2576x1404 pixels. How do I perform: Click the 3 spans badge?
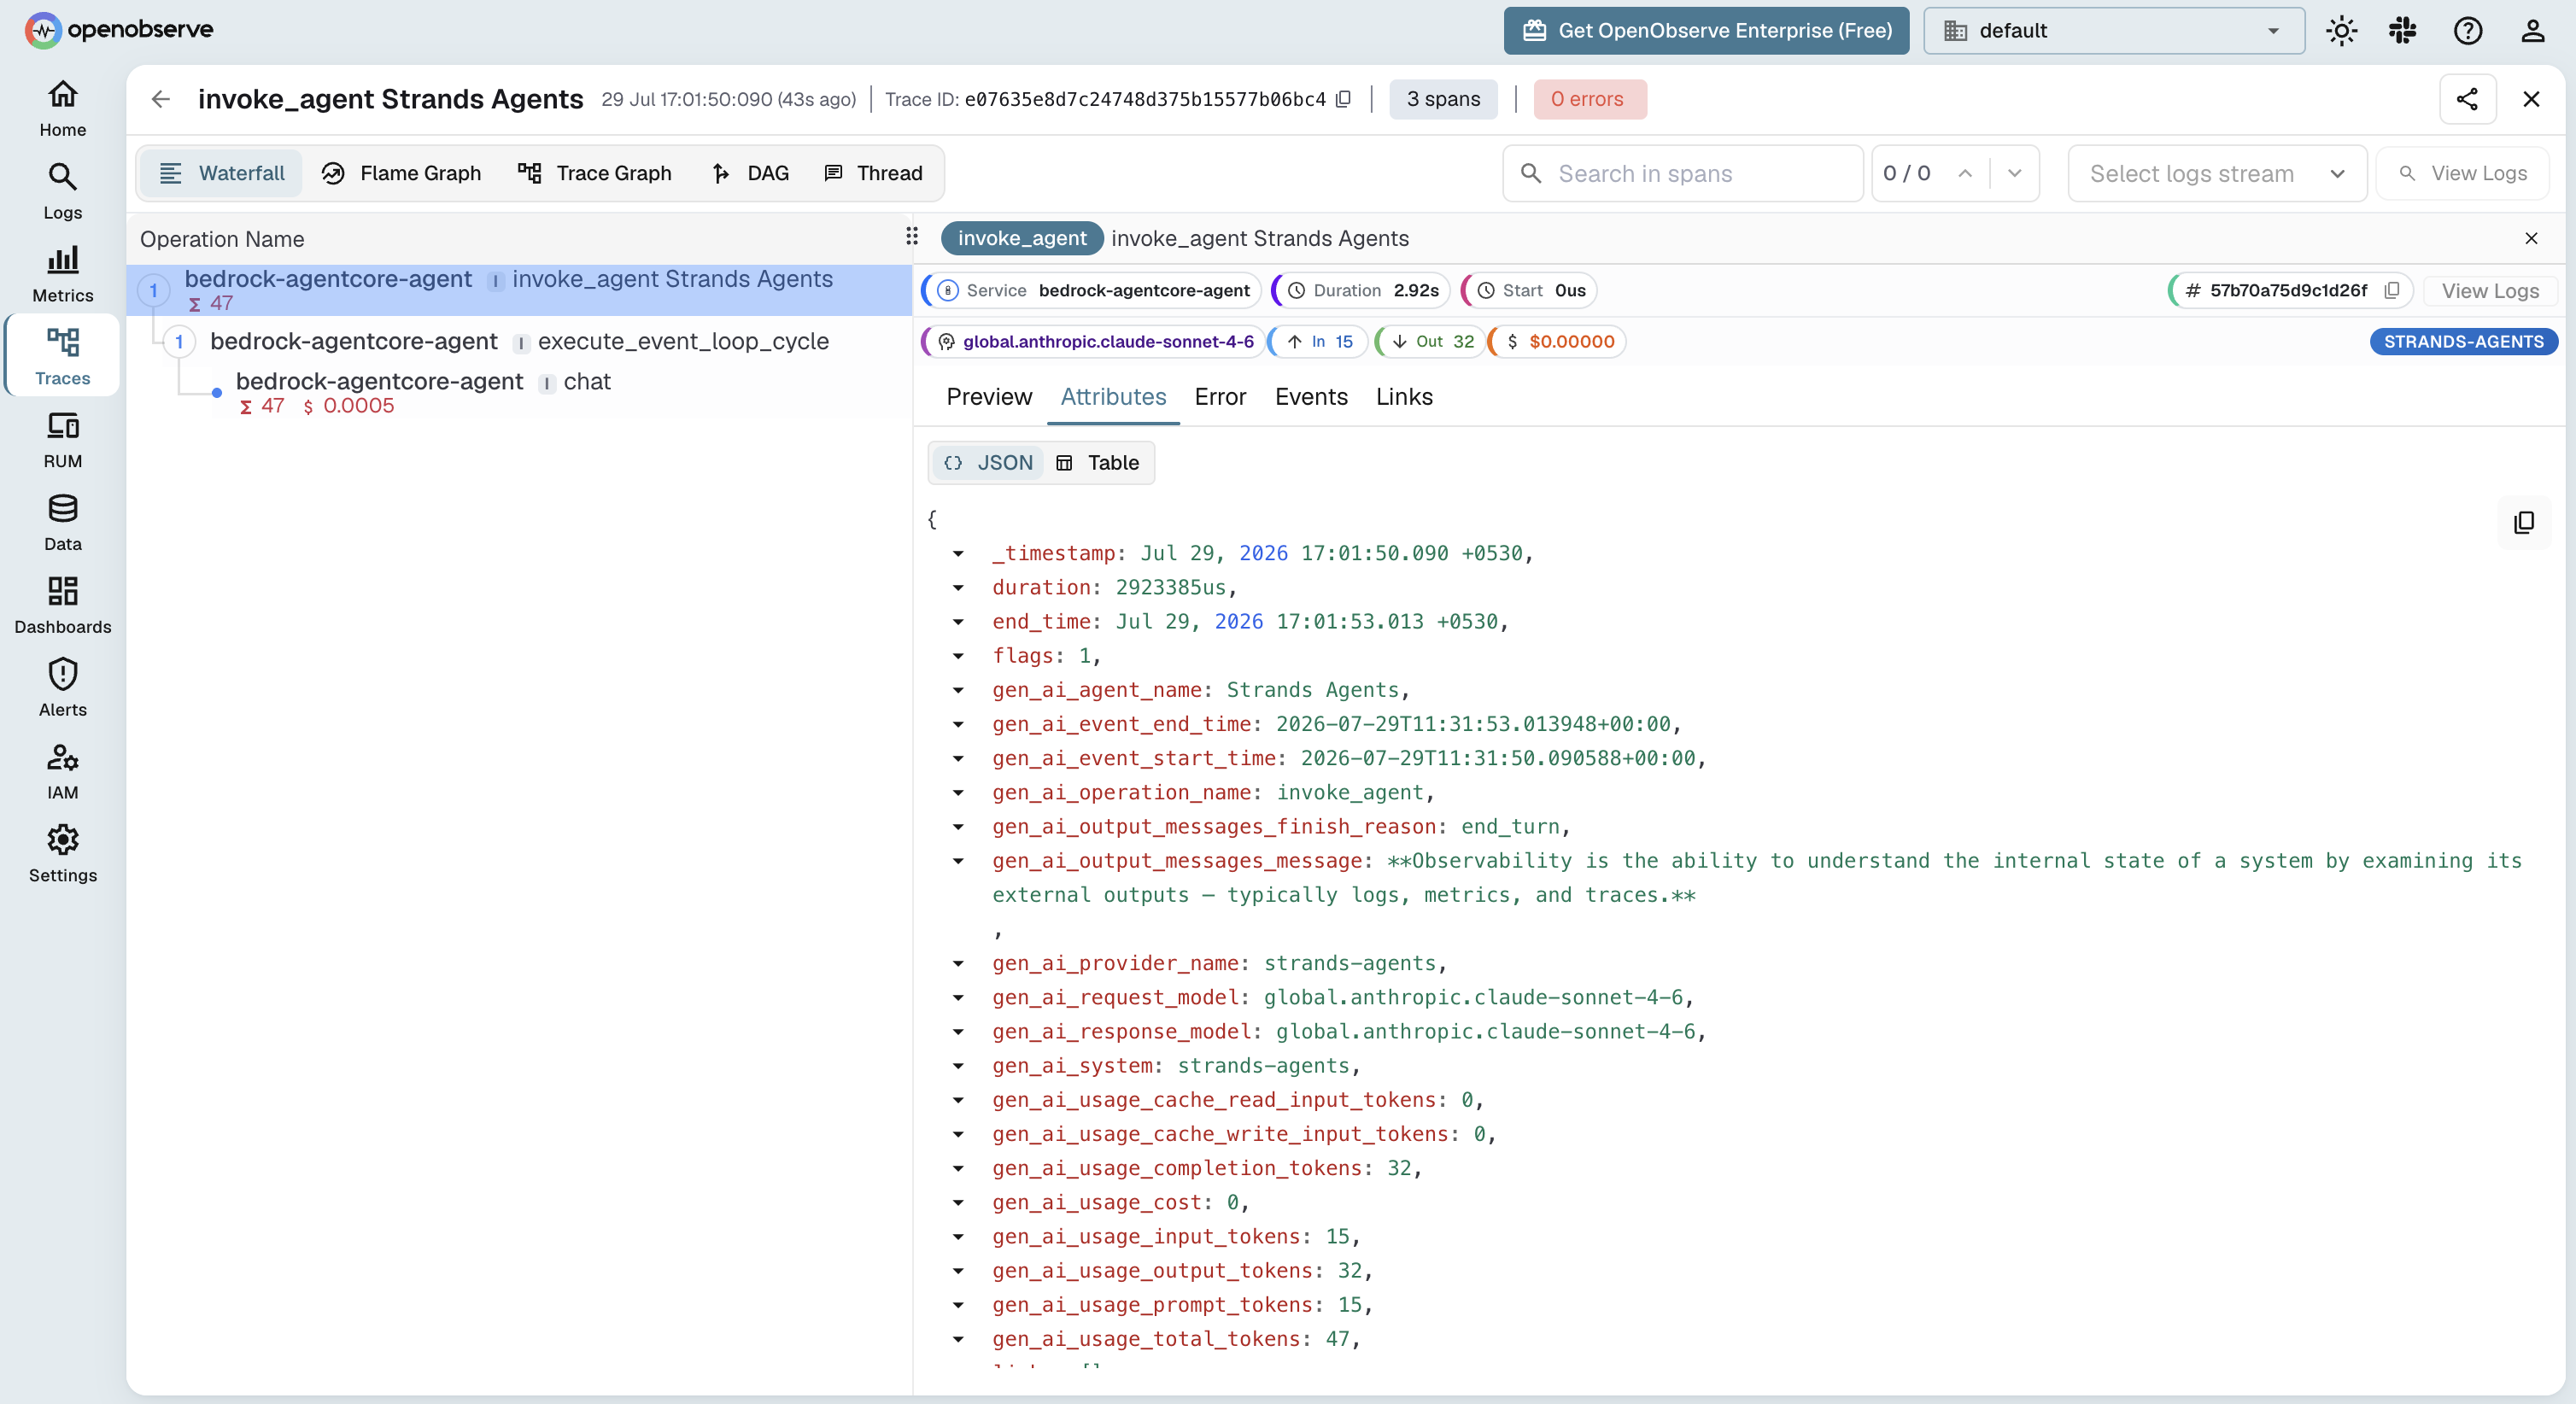click(1442, 99)
